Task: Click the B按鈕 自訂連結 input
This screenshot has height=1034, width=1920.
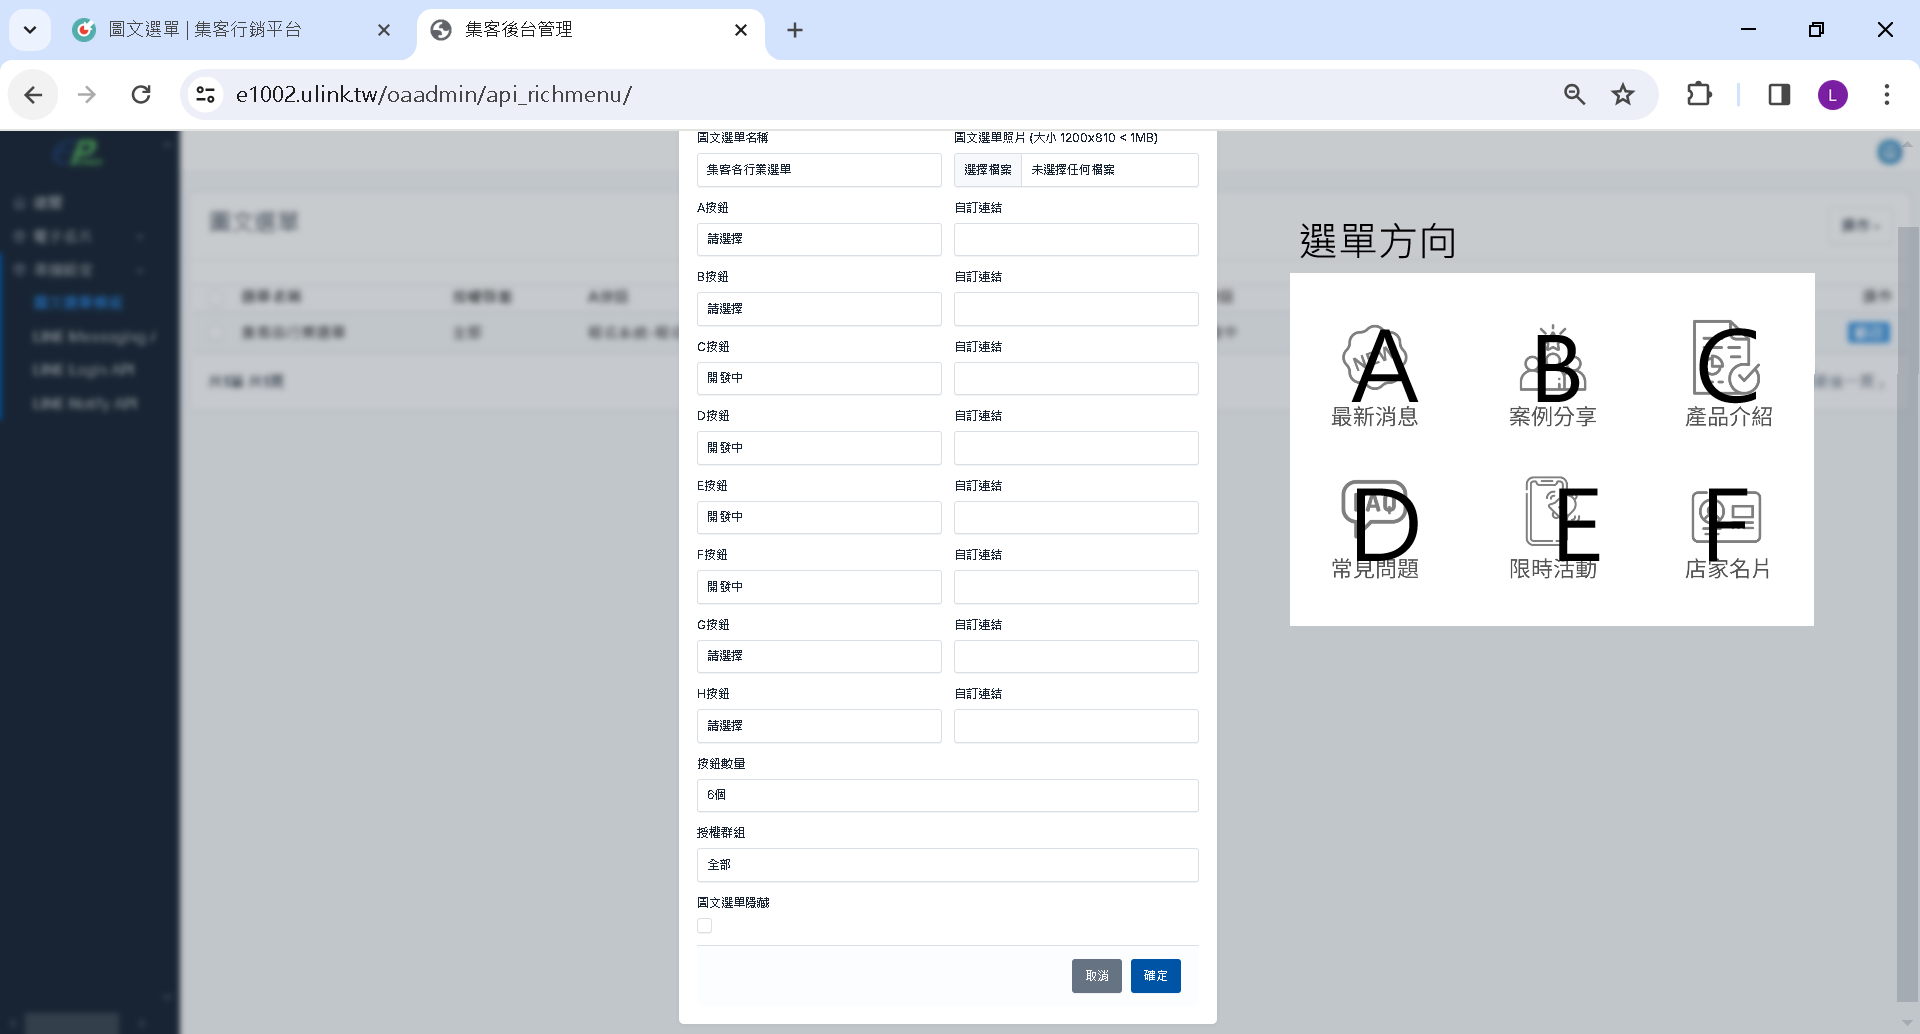Action: click(x=1076, y=309)
